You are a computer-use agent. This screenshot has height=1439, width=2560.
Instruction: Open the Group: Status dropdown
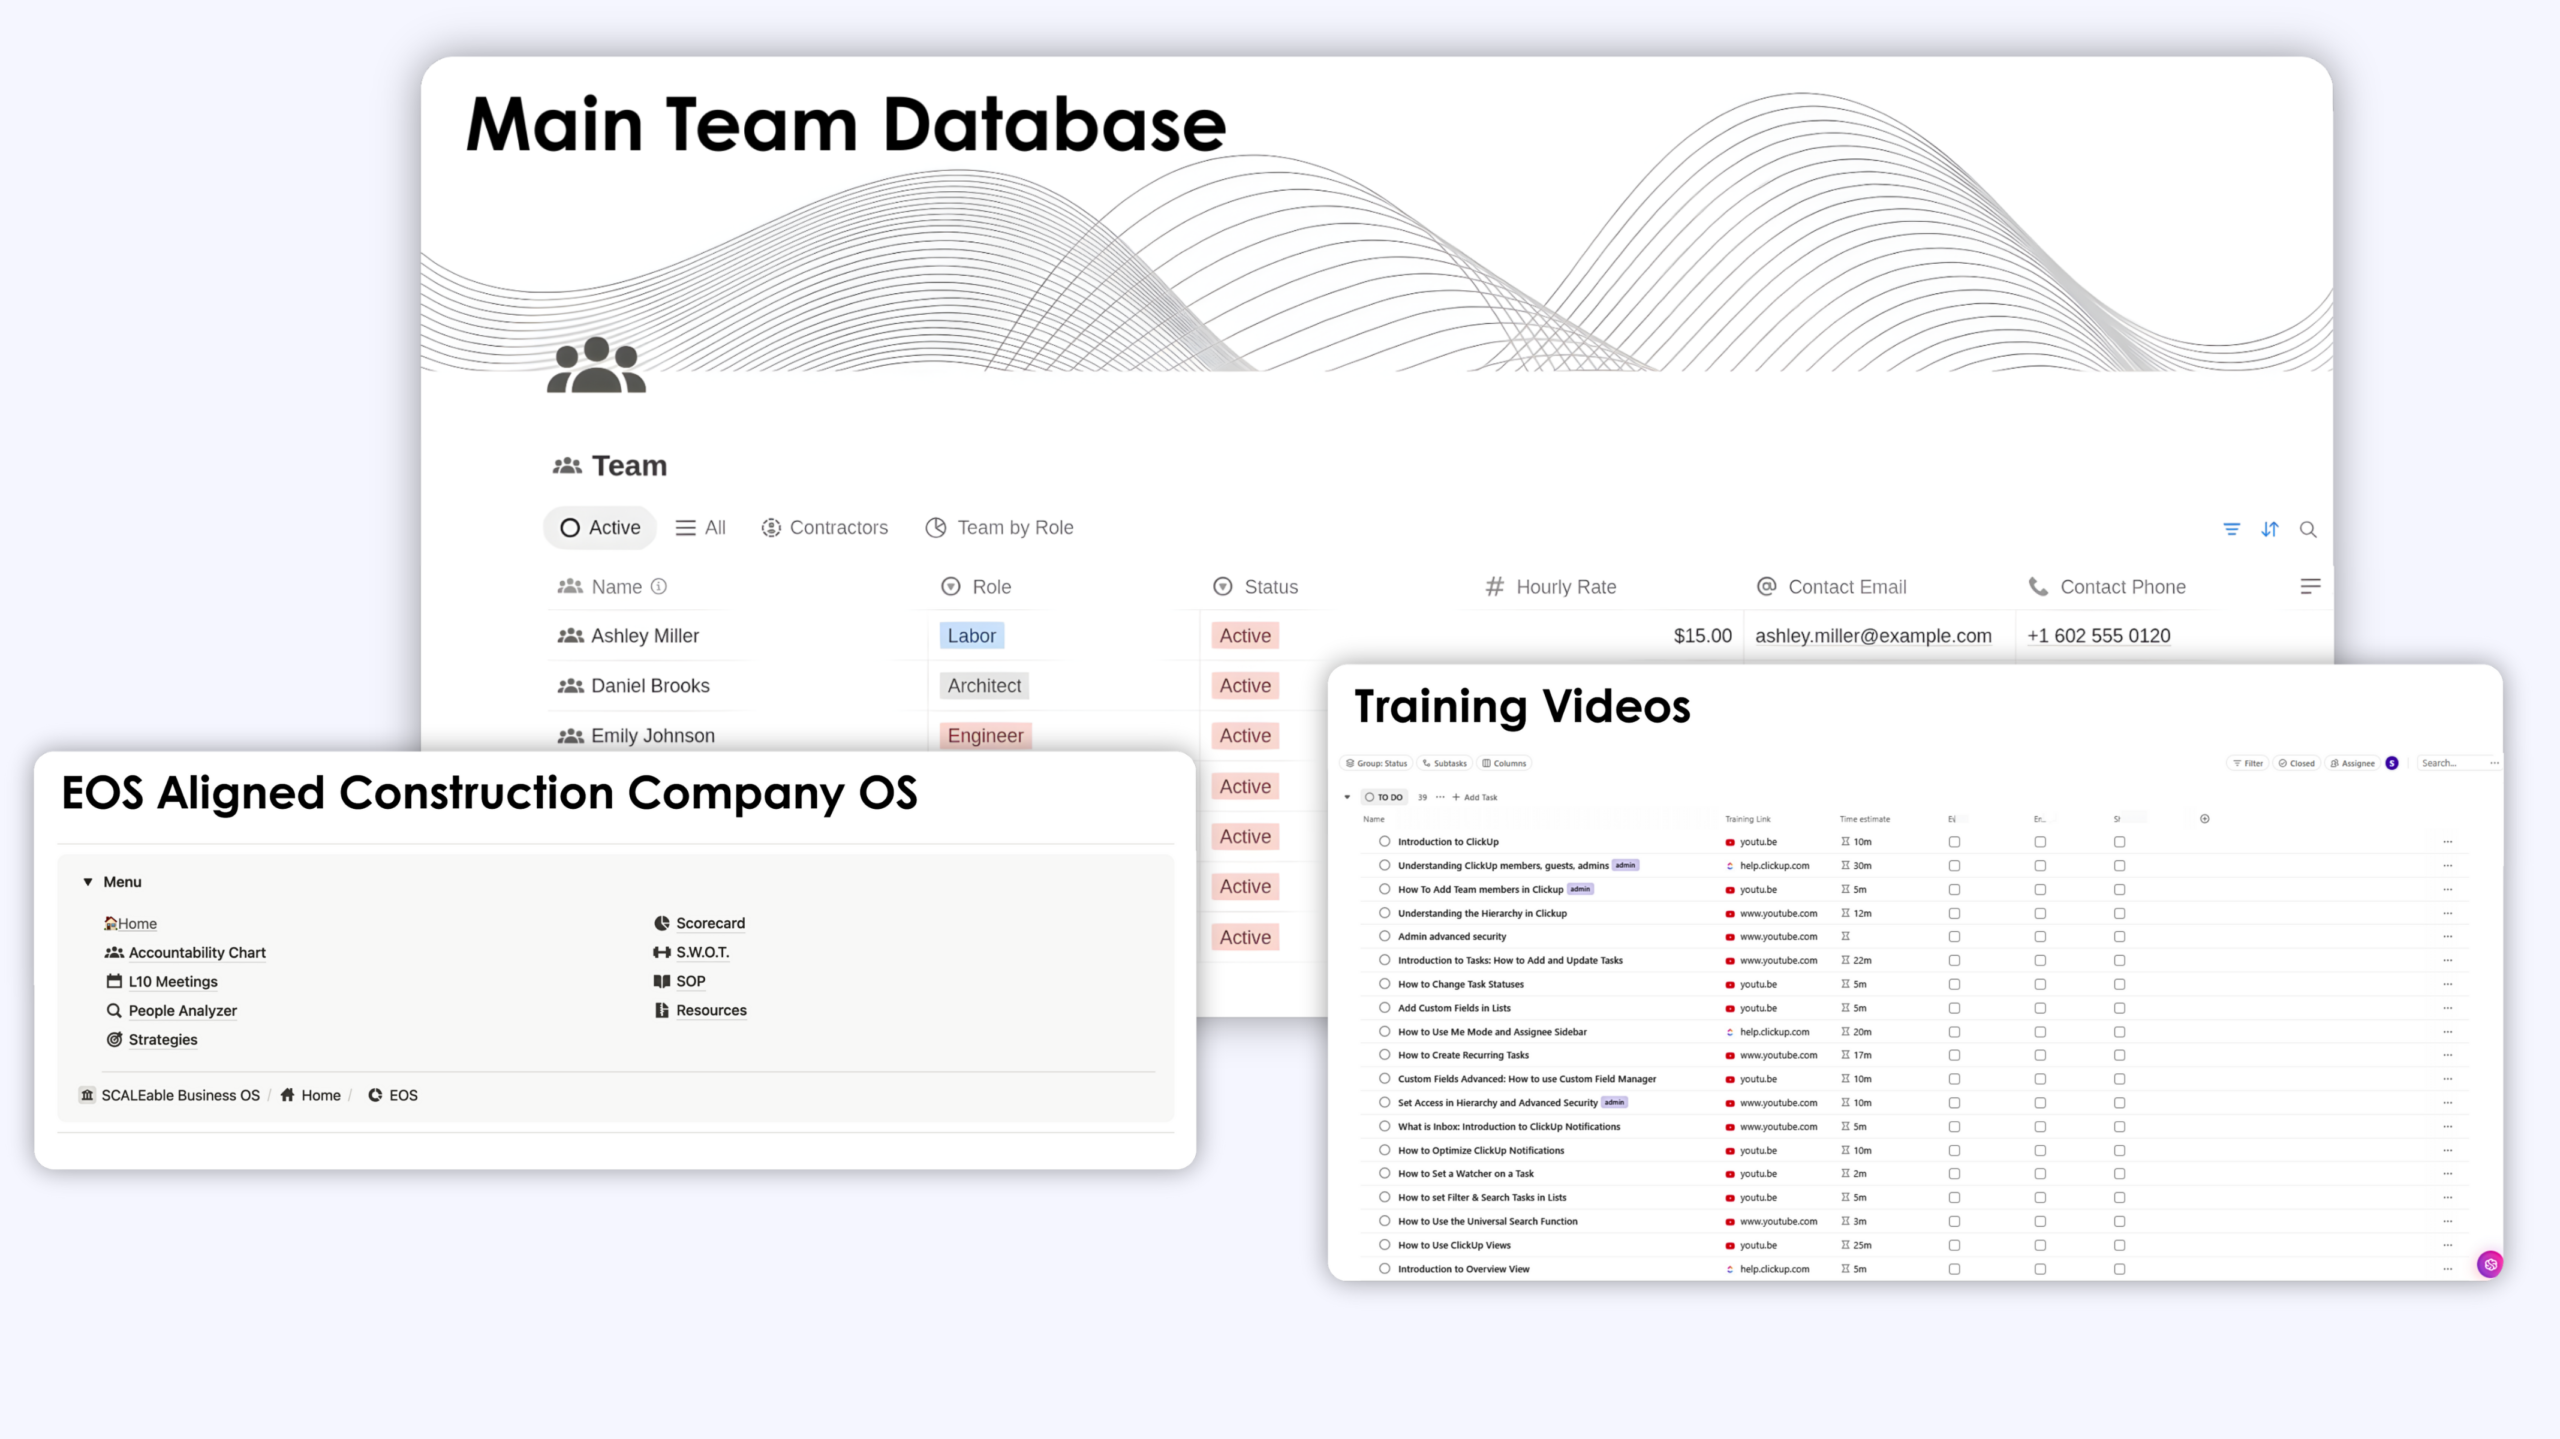[x=1377, y=763]
